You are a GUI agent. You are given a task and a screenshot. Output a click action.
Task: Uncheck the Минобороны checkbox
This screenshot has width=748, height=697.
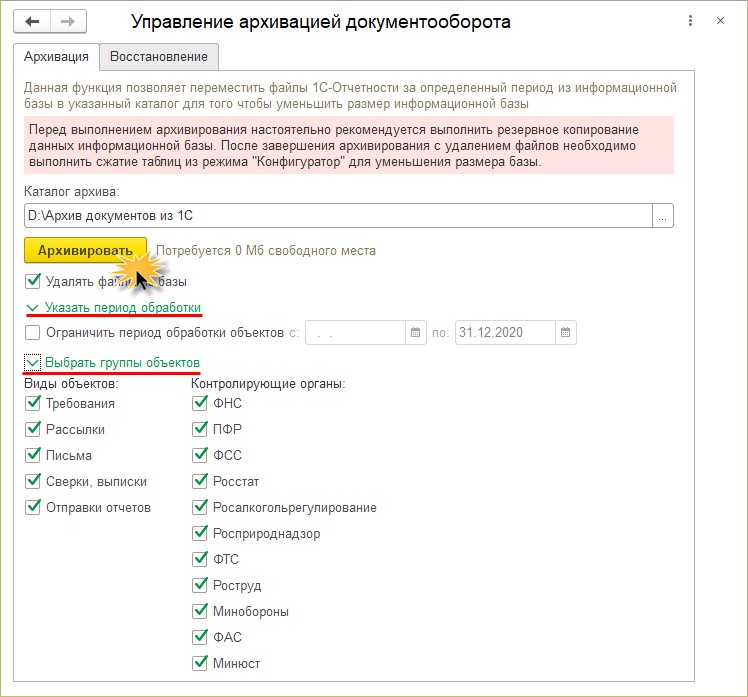coord(199,611)
